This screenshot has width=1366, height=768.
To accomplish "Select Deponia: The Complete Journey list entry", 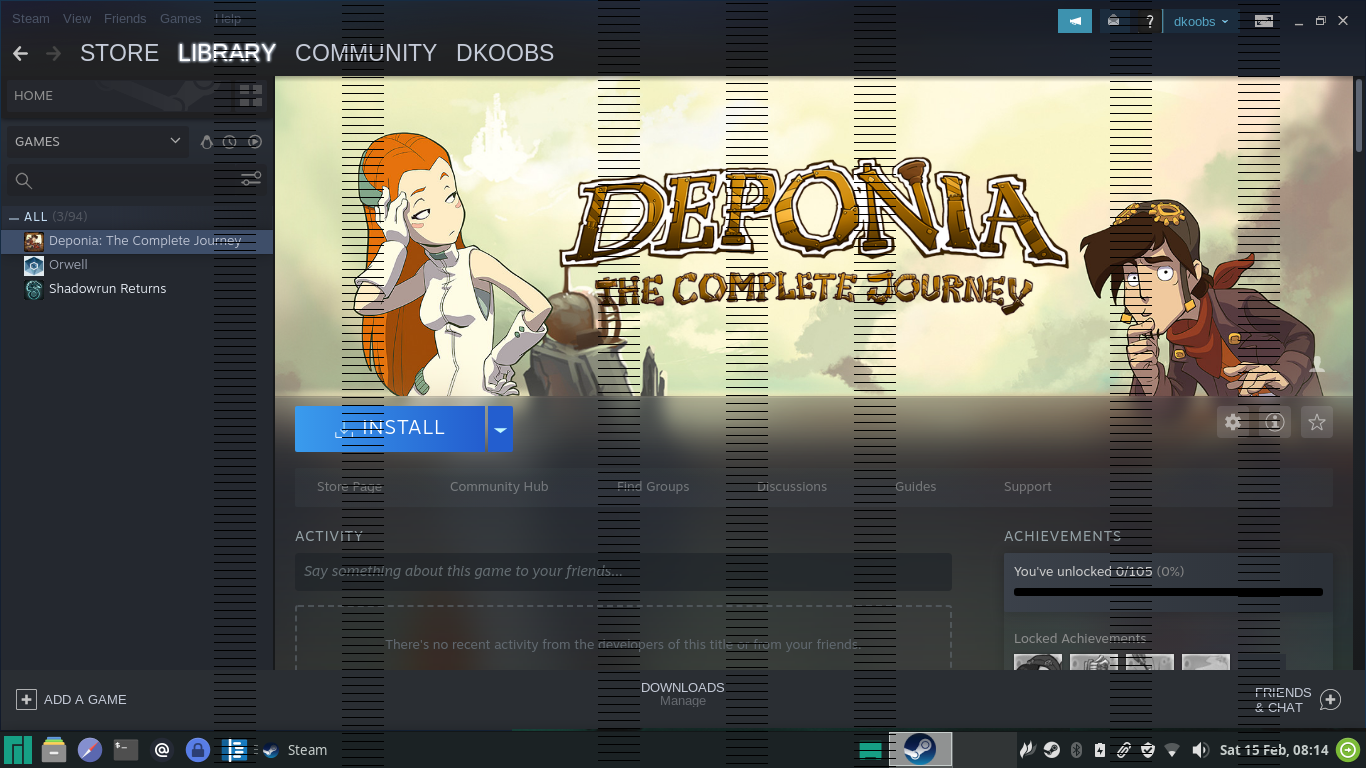I will [136, 241].
